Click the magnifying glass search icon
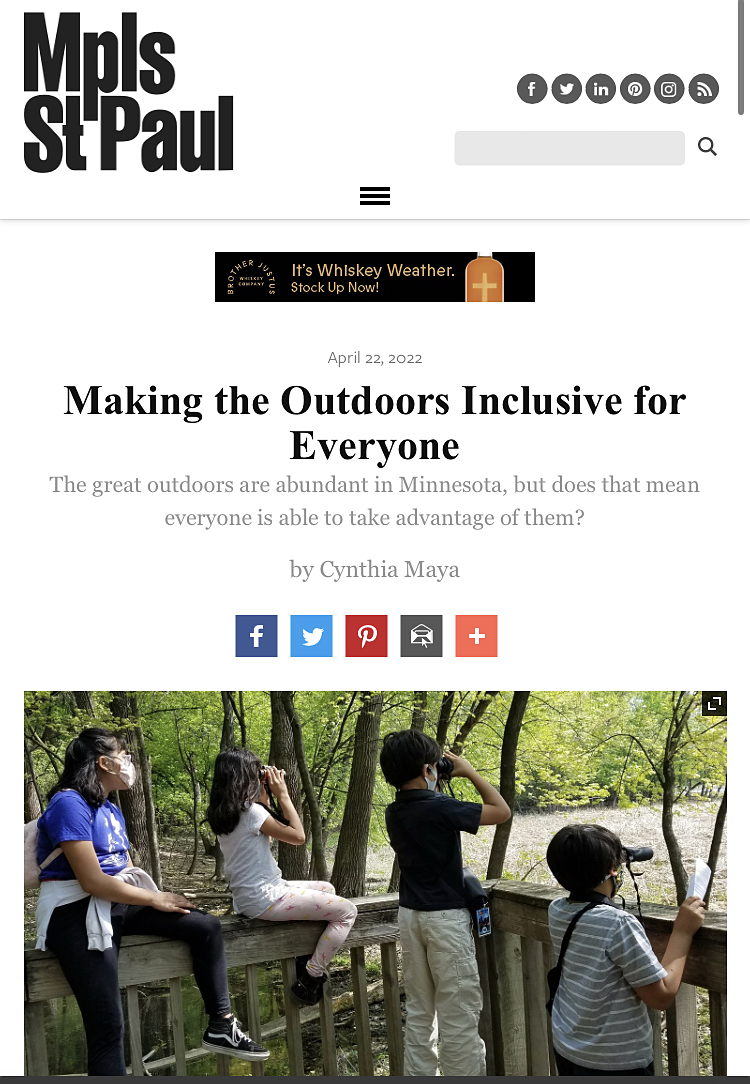The height and width of the screenshot is (1084, 750). tap(707, 147)
